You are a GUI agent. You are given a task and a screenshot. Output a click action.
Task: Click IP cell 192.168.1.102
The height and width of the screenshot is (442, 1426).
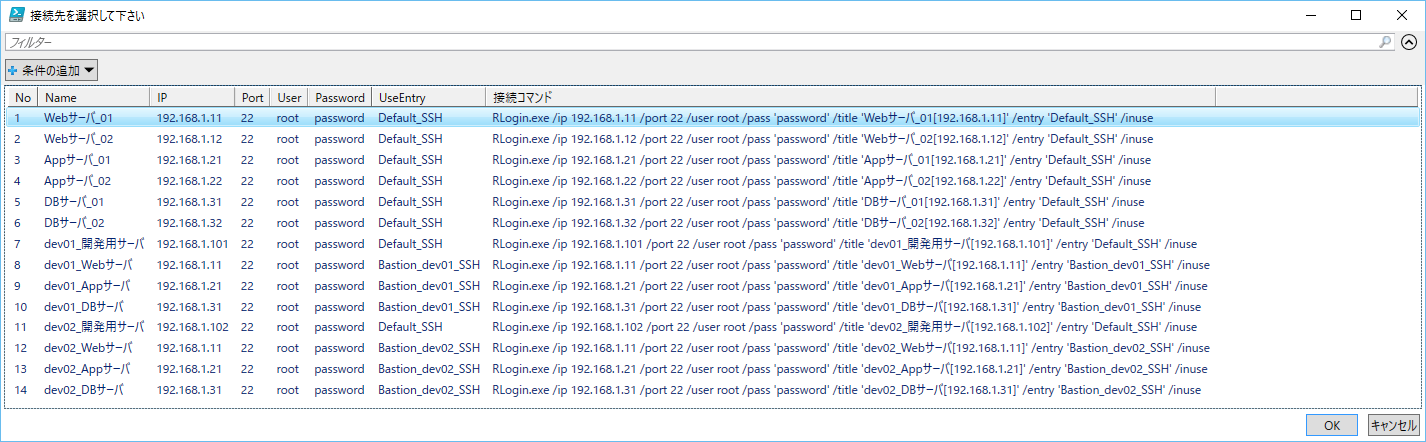[193, 328]
